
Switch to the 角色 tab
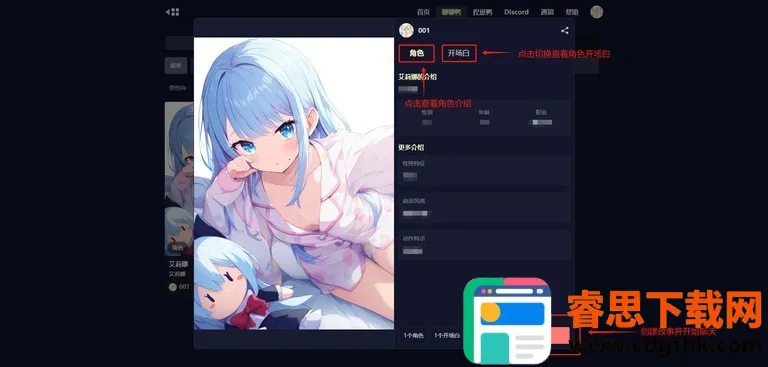(416, 53)
